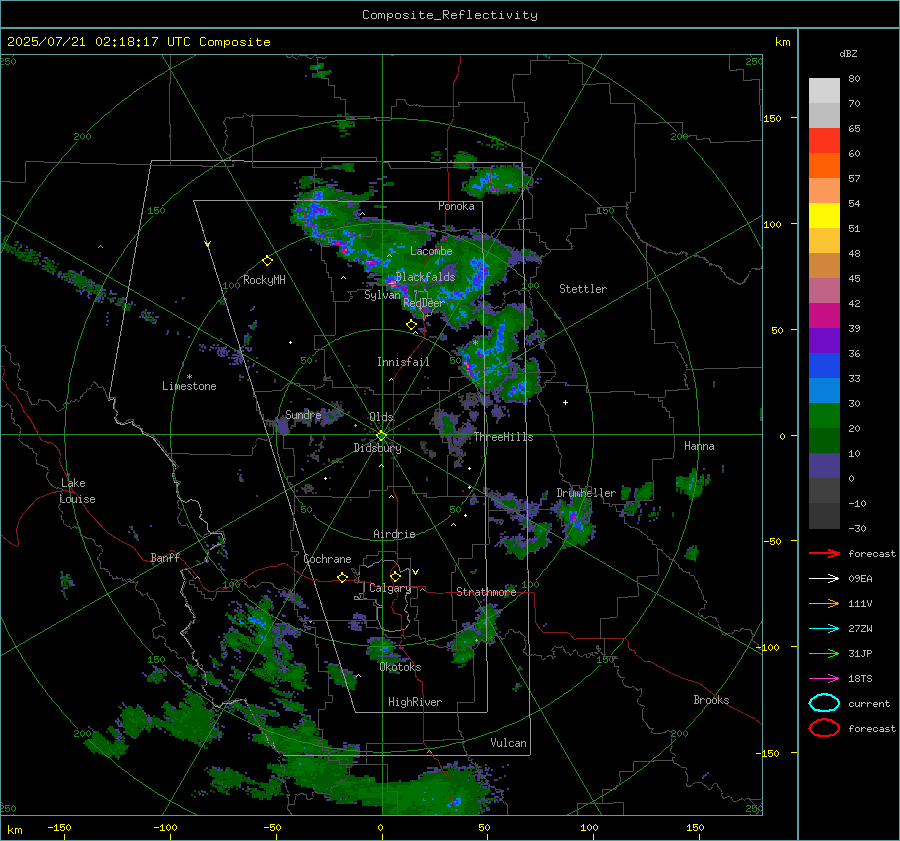This screenshot has height=841, width=900.
Task: Click the yellow diamond marker at Olds radar center
Action: [x=381, y=436]
